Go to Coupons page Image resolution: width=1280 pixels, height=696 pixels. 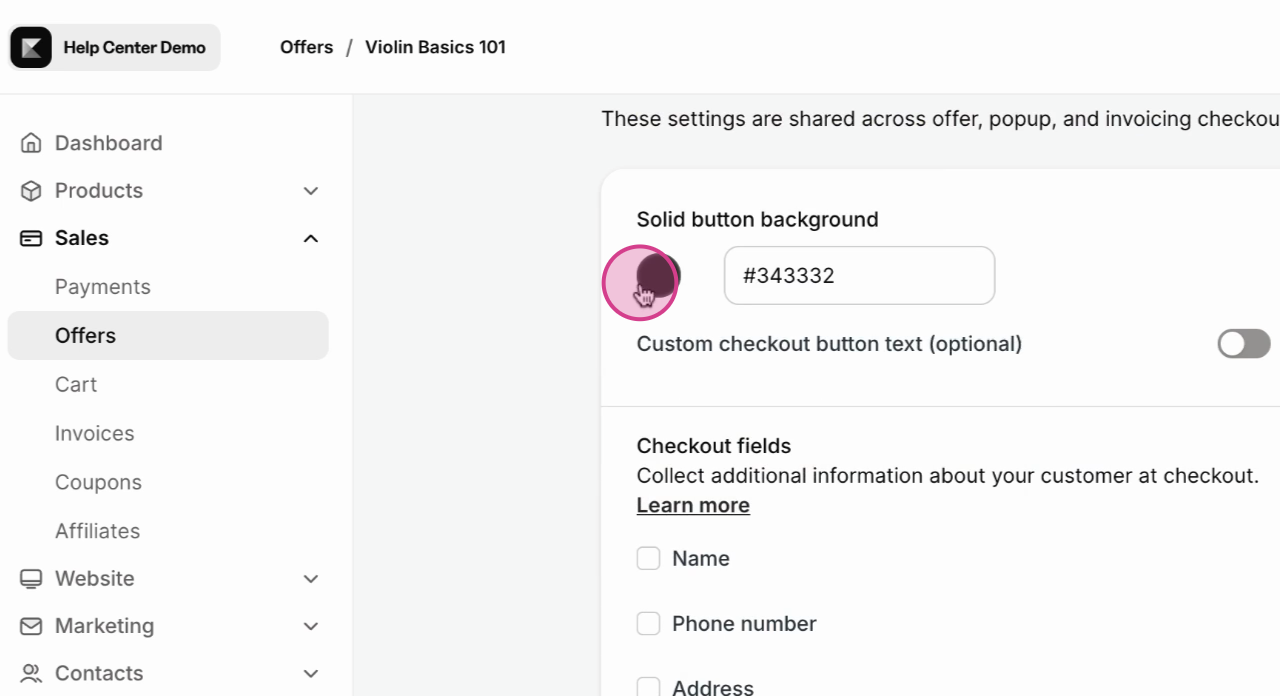pos(98,482)
